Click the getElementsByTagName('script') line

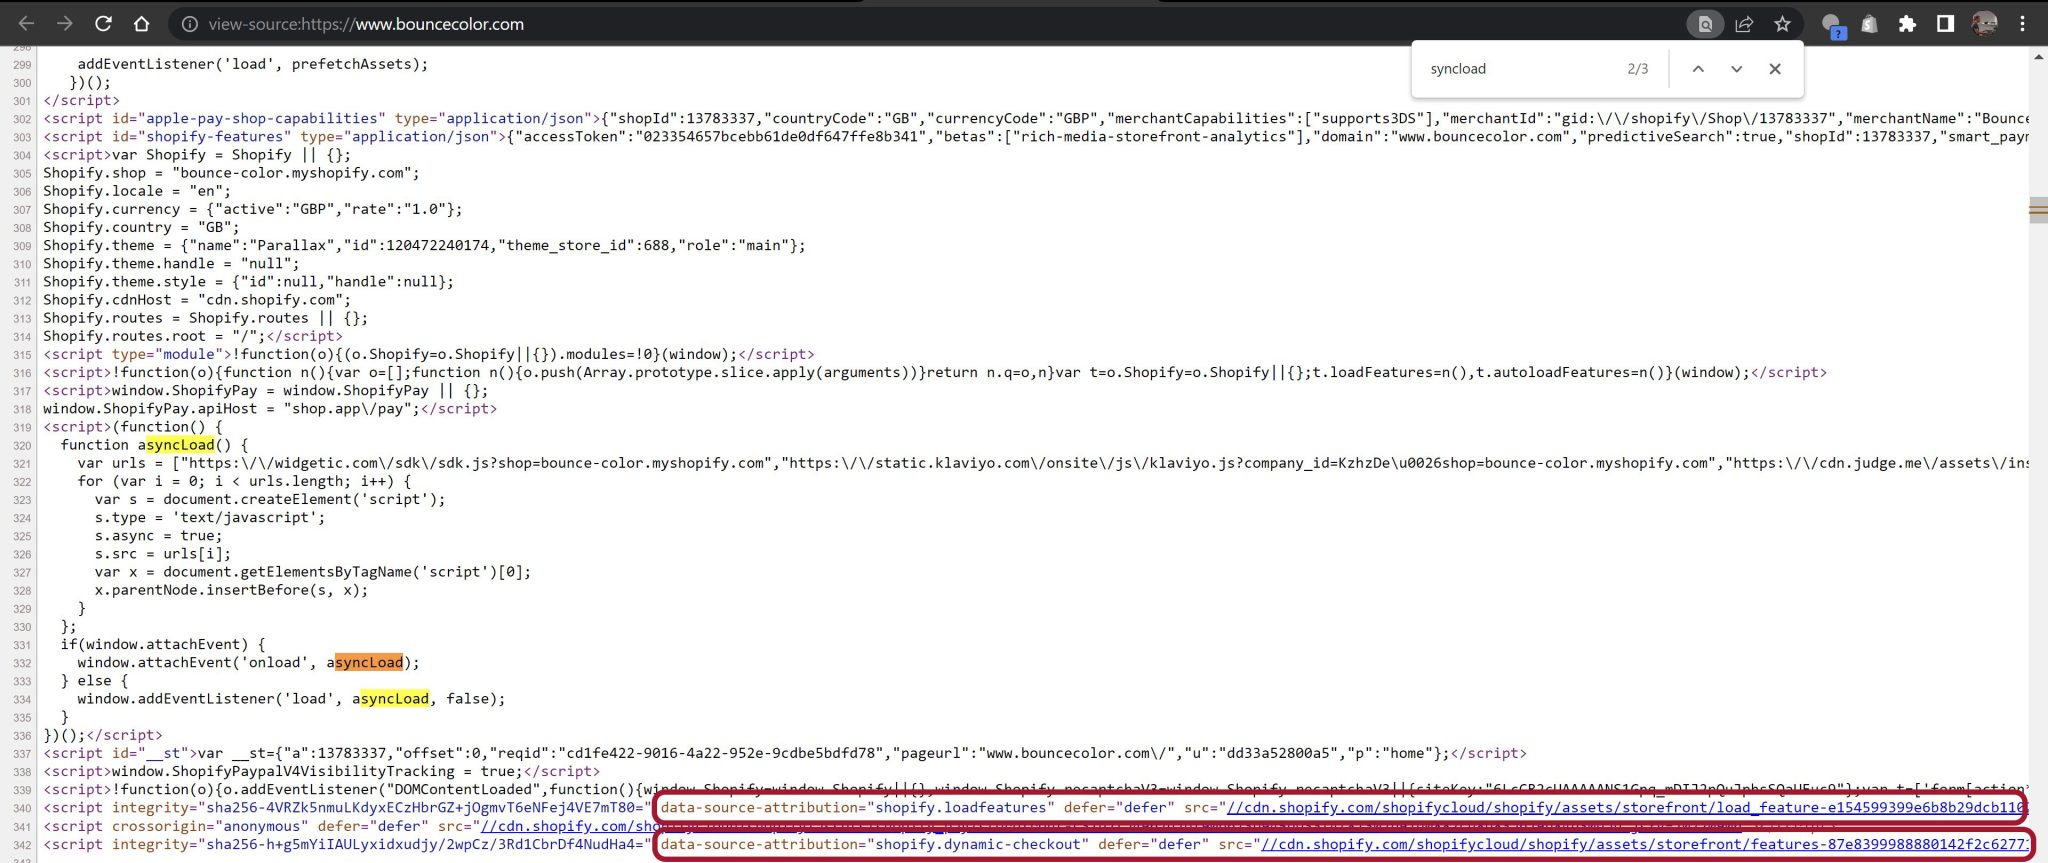tap(313, 572)
